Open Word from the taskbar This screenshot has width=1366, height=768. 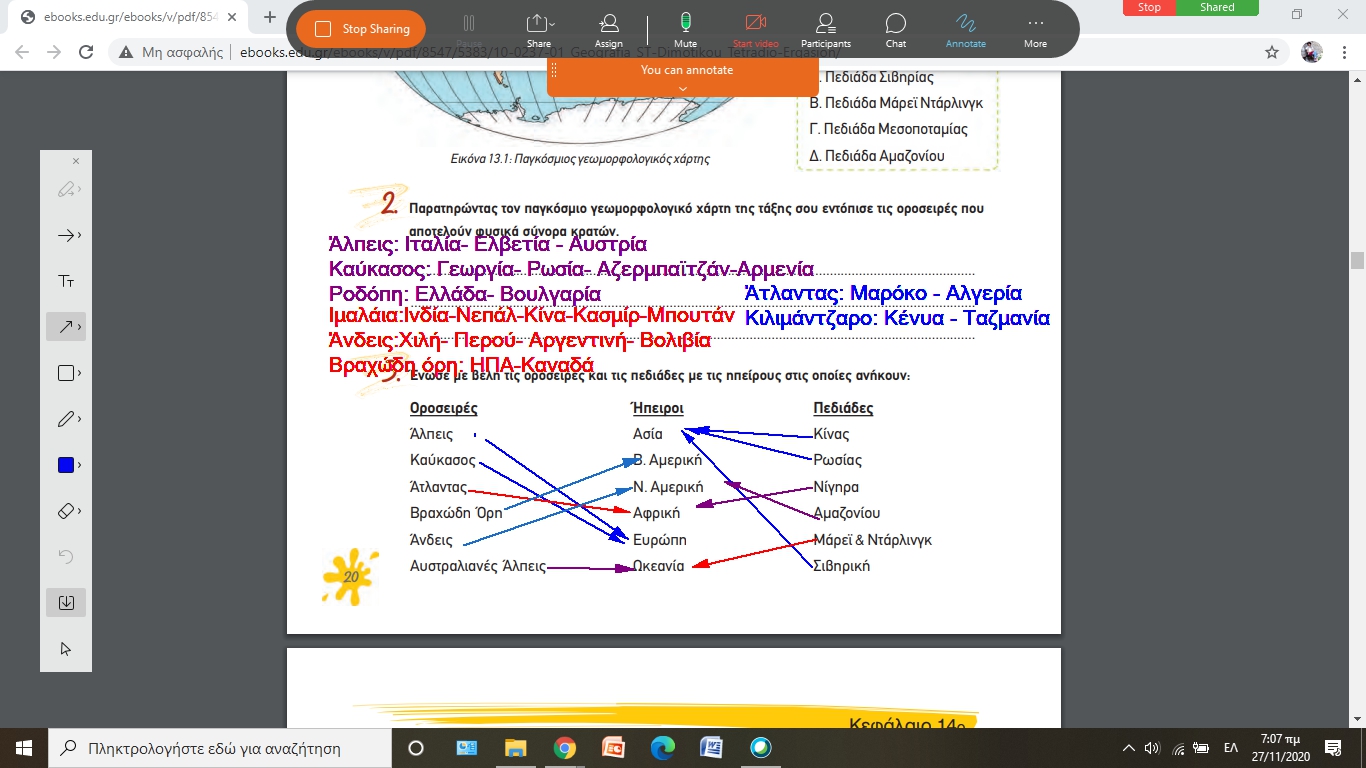point(711,748)
